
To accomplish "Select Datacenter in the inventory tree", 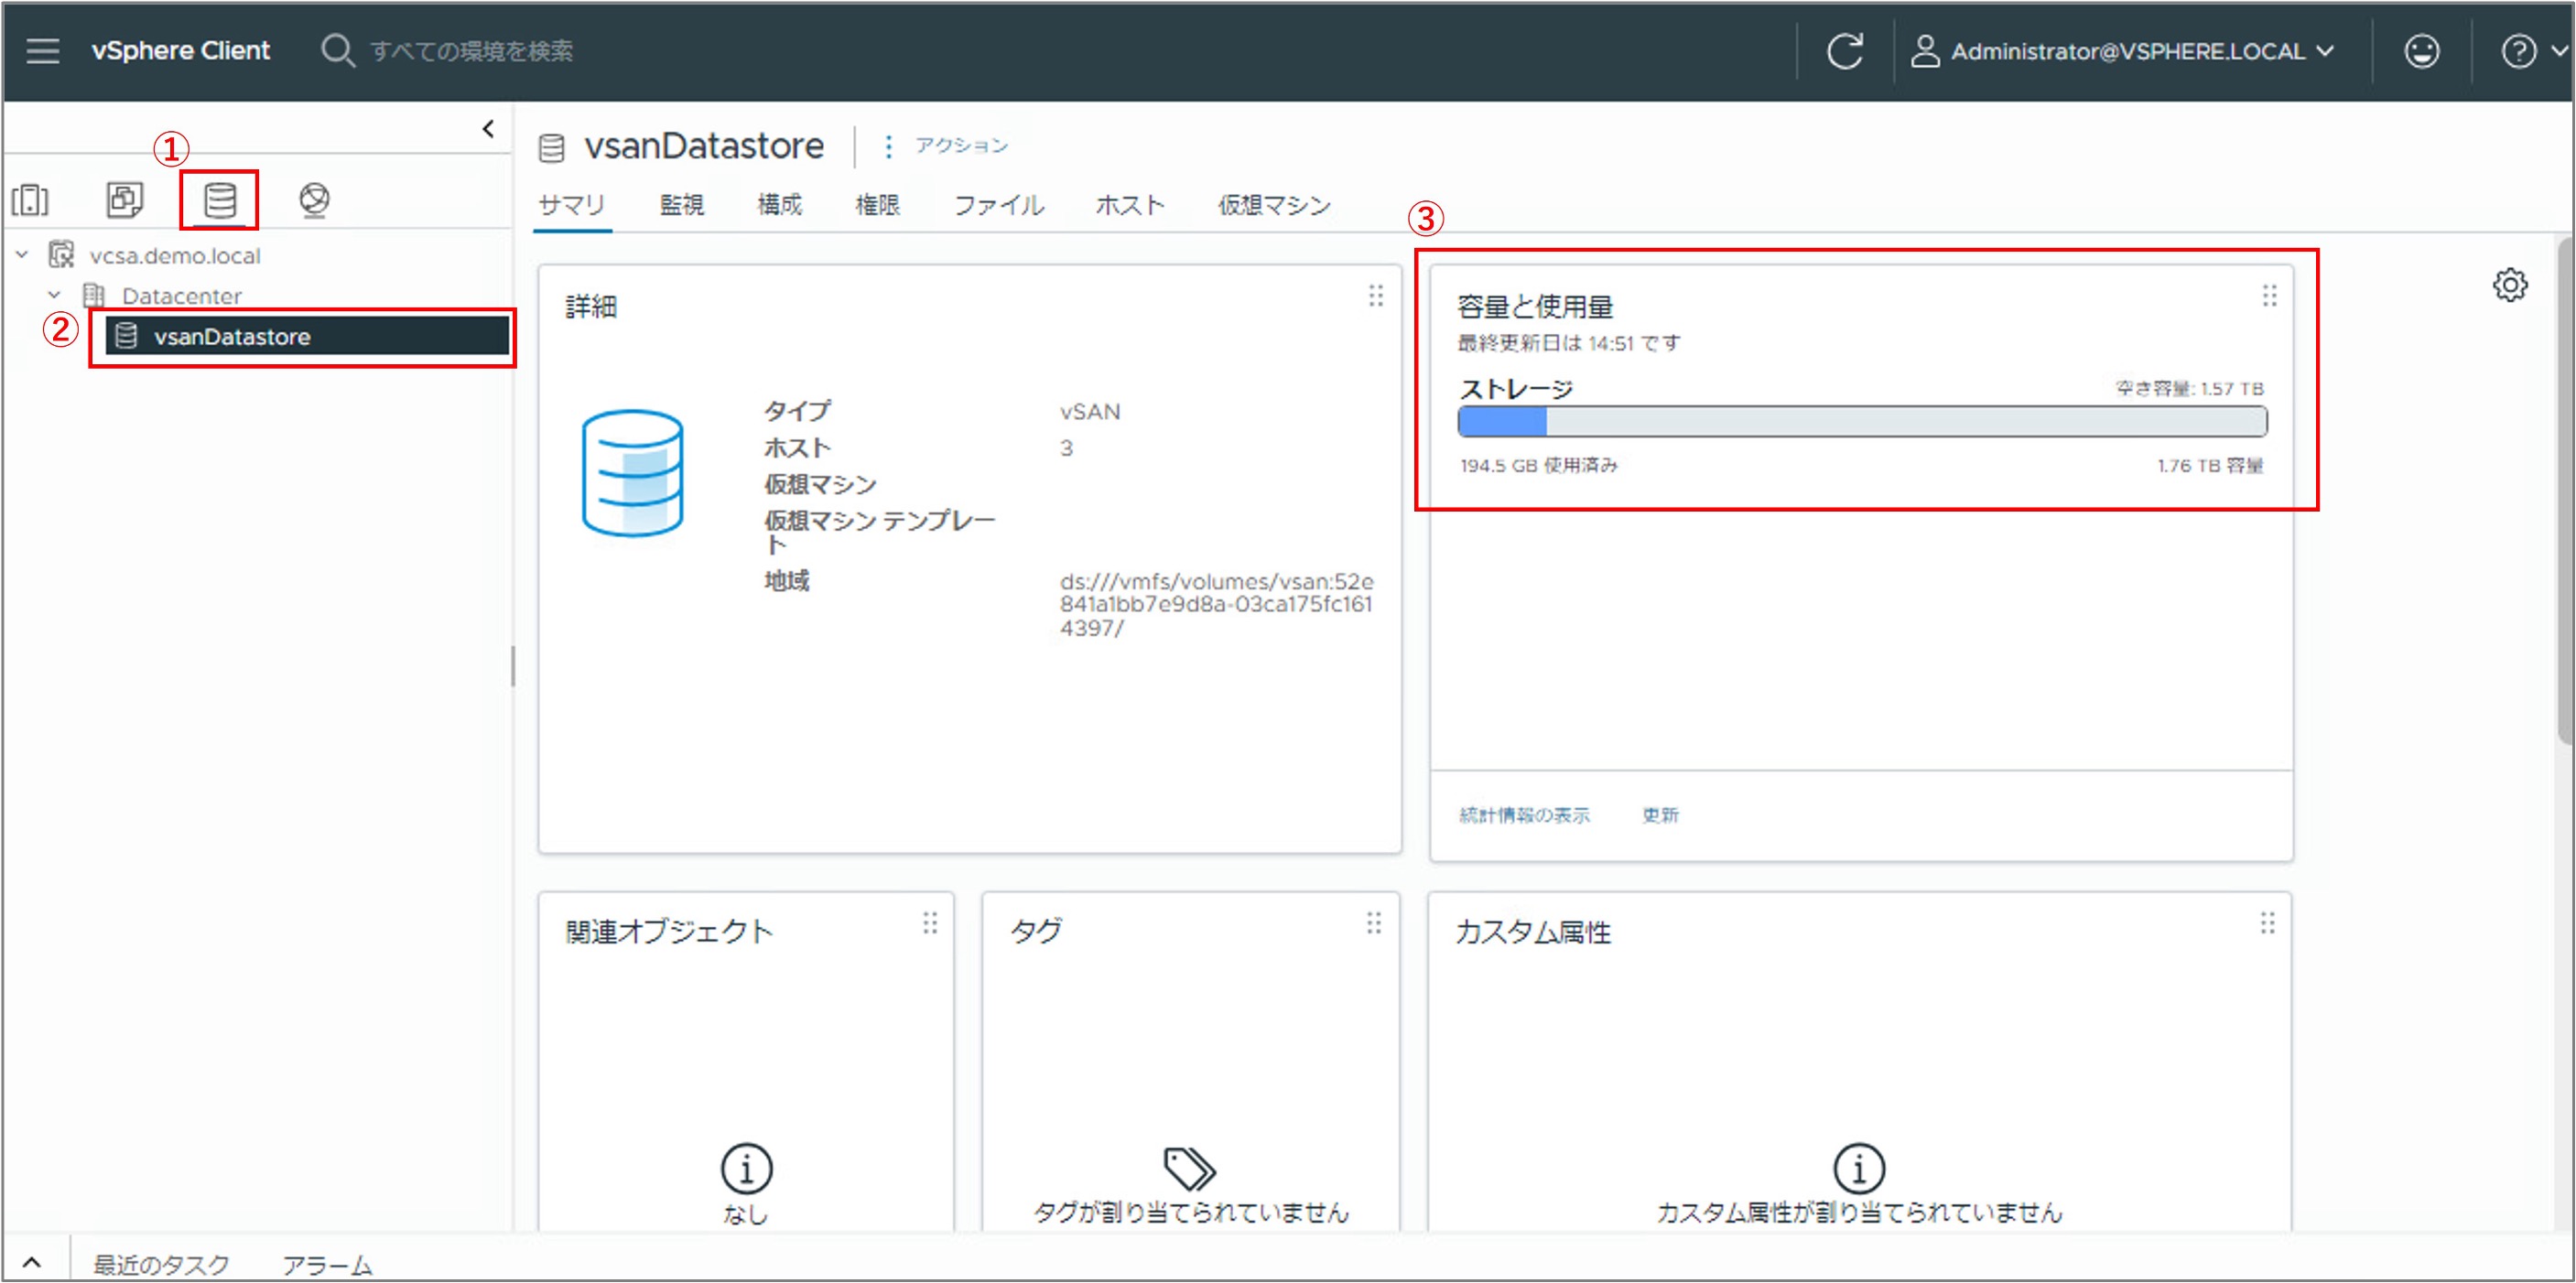I will pyautogui.click(x=181, y=295).
